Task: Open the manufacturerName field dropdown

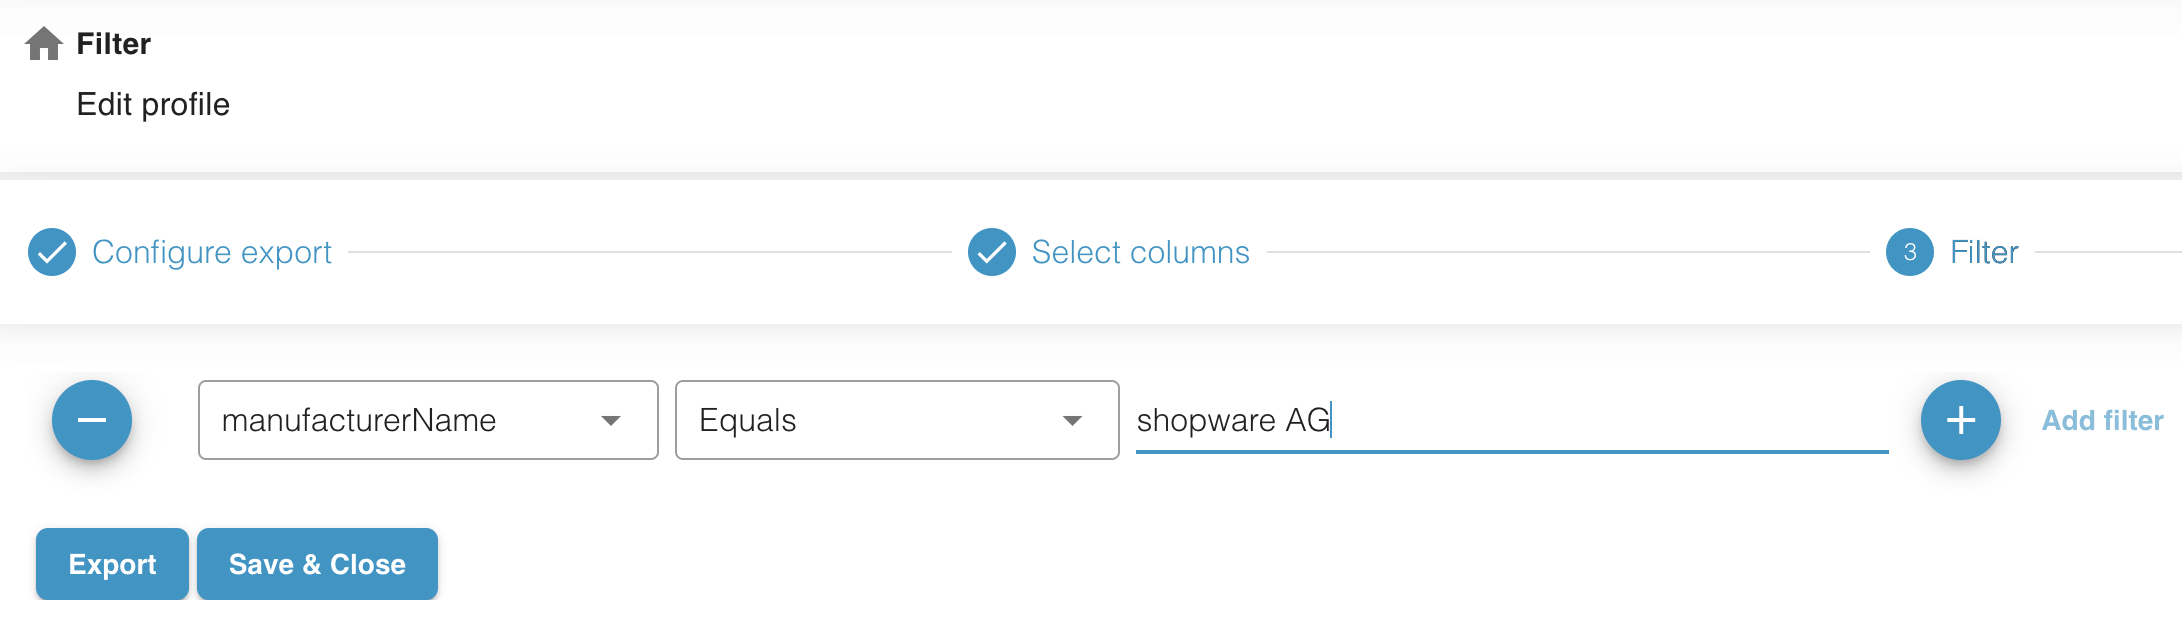Action: (x=427, y=420)
